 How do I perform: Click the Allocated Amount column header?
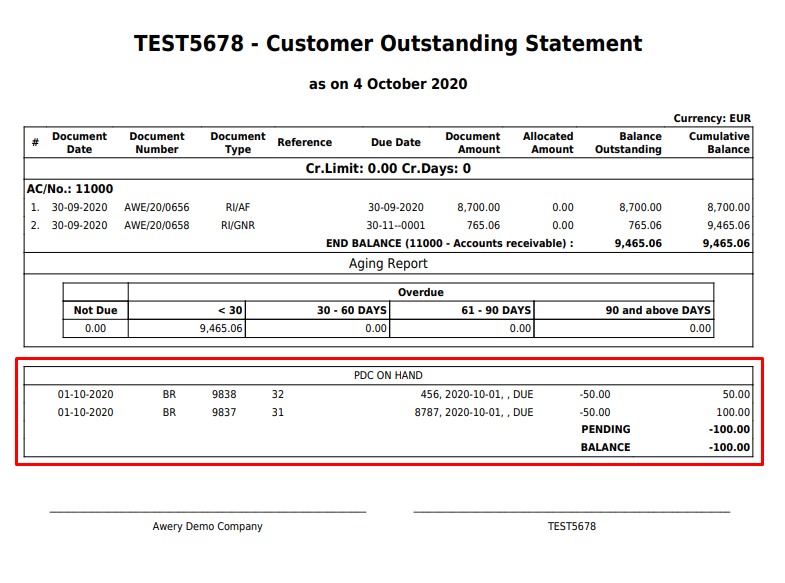[548, 143]
